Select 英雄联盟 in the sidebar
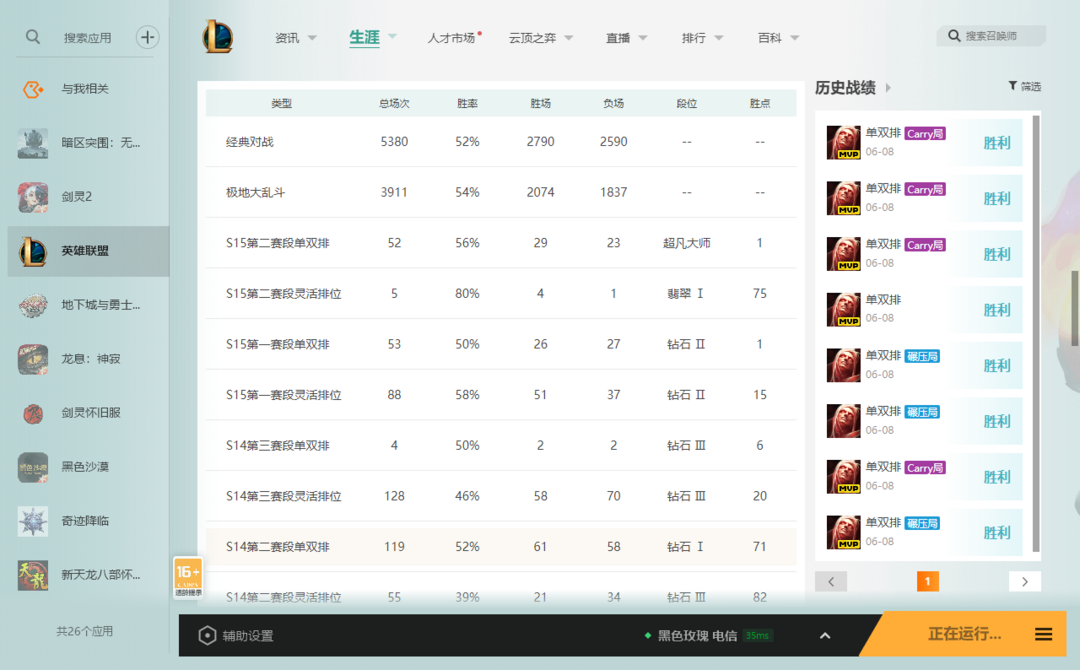The image size is (1080, 670). click(x=88, y=251)
